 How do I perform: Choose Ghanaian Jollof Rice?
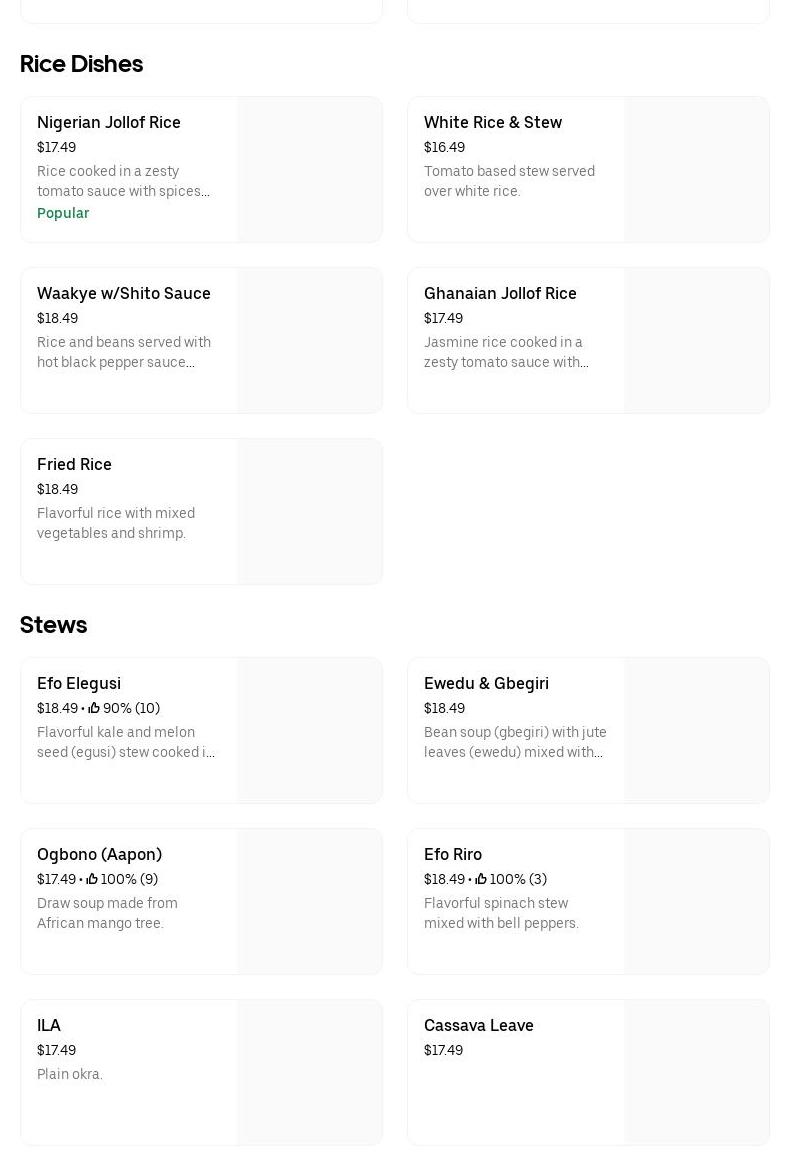pos(500,294)
